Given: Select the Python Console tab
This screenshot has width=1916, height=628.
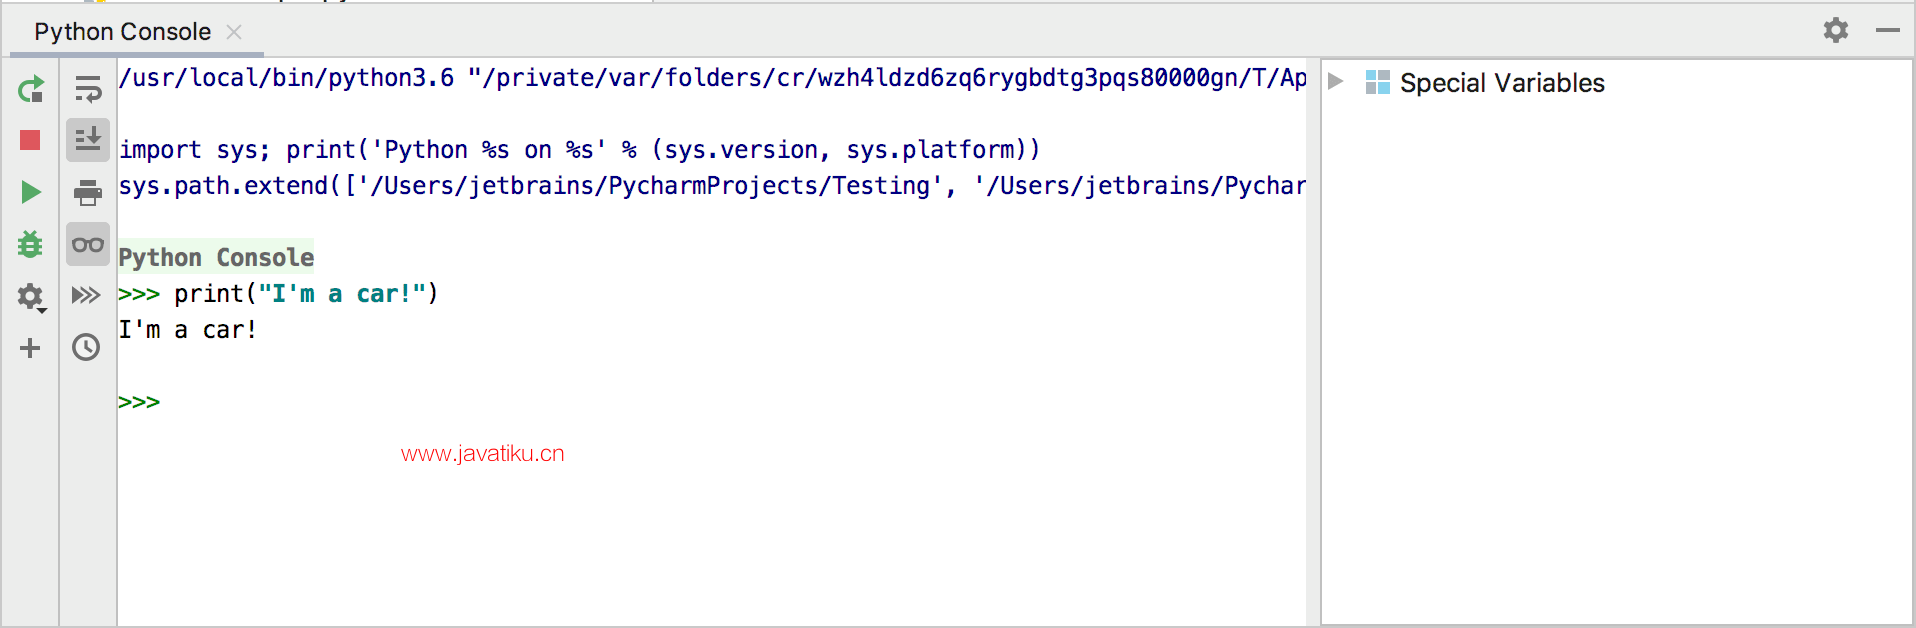Looking at the screenshot, I should 122,32.
